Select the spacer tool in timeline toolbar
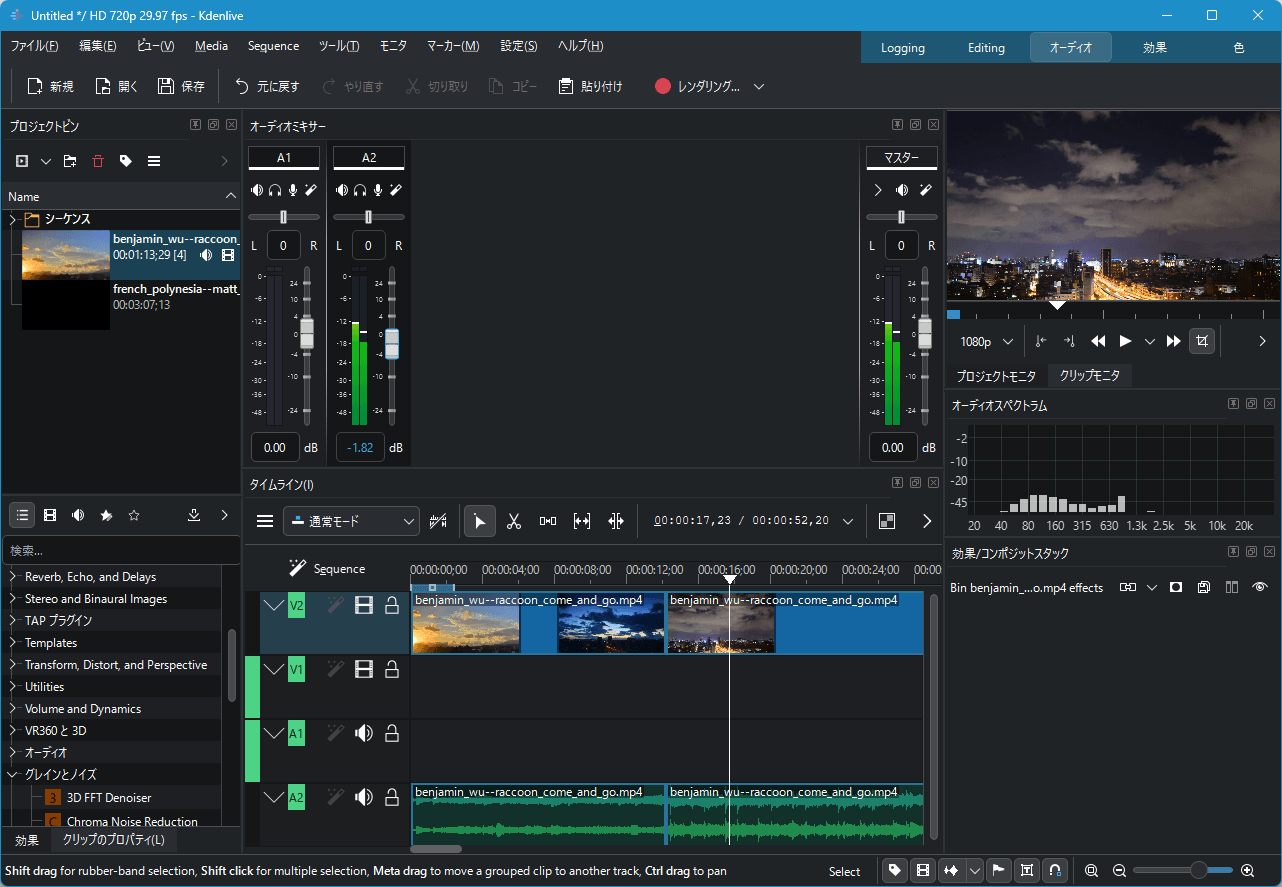The image size is (1282, 887). click(548, 521)
